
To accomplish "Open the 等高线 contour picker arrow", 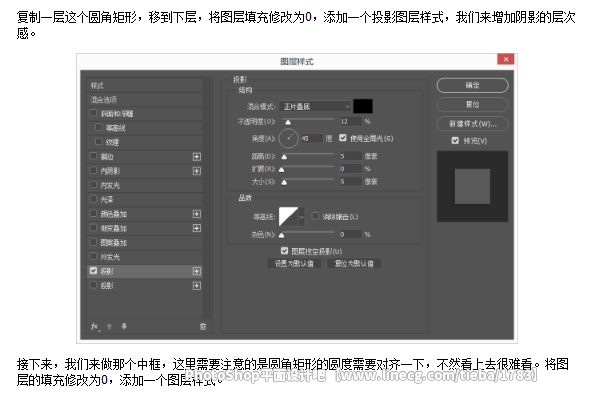I will coord(301,217).
